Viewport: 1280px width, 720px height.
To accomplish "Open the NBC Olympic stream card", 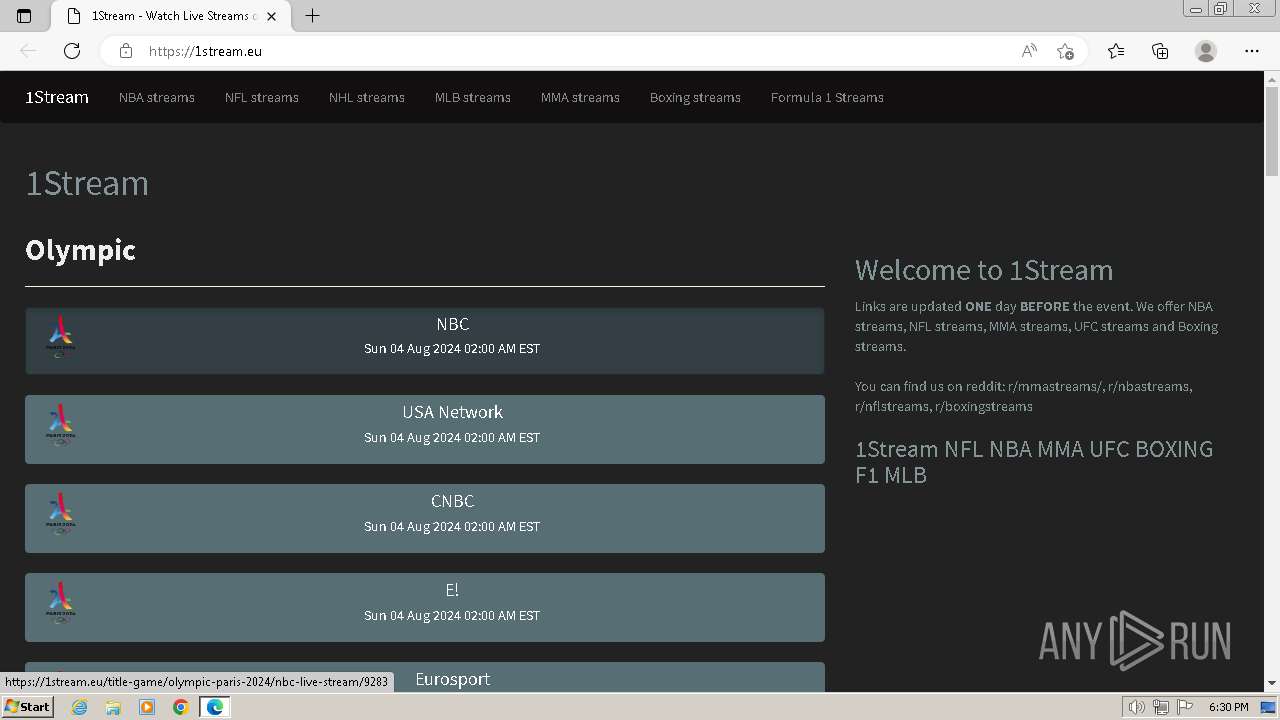I will pyautogui.click(x=425, y=341).
